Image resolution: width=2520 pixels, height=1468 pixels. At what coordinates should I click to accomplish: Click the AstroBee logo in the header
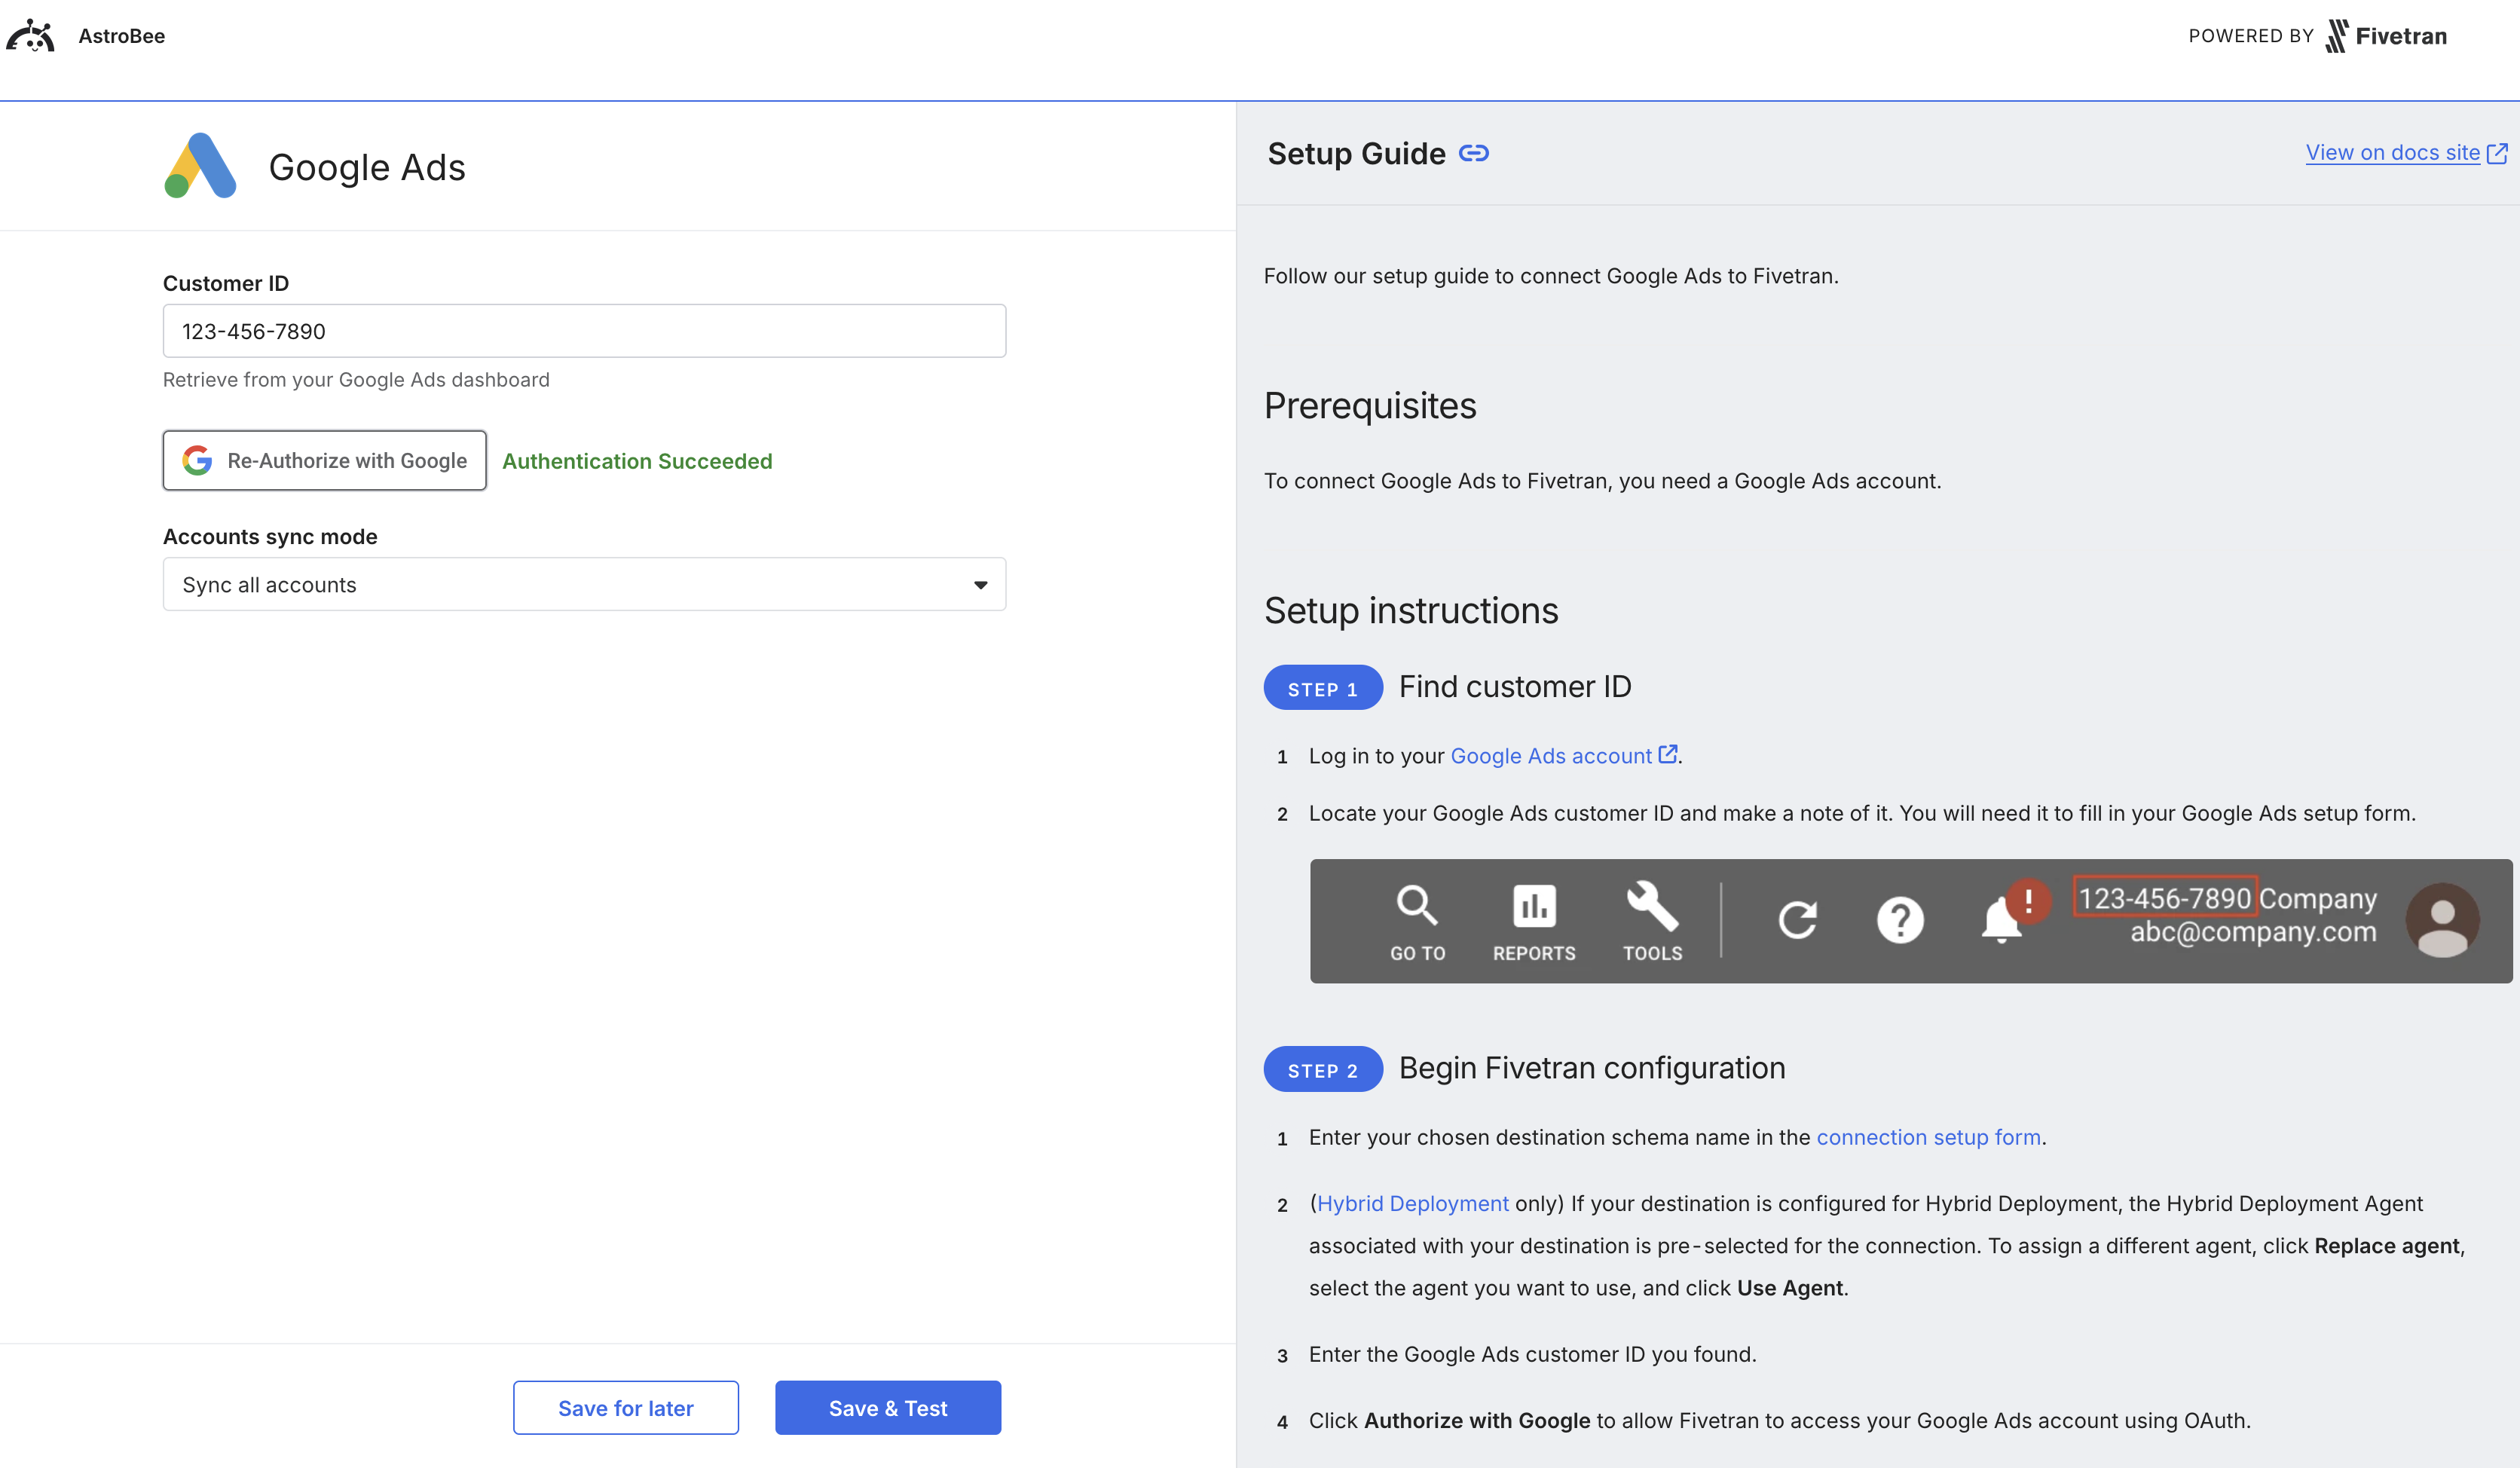31,35
